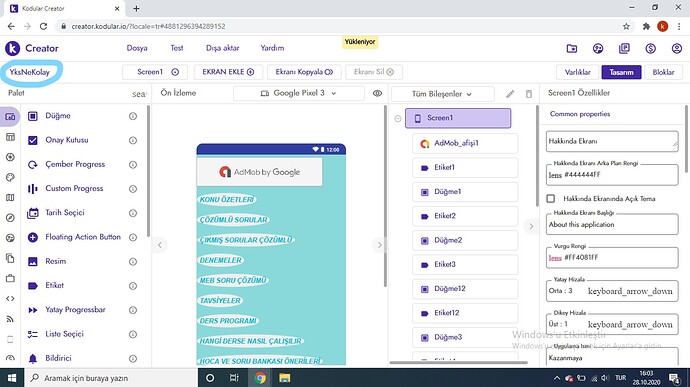Screen dimensions: 690x387
Task: Edit the Vurgu Rengi color field
Action: point(612,258)
